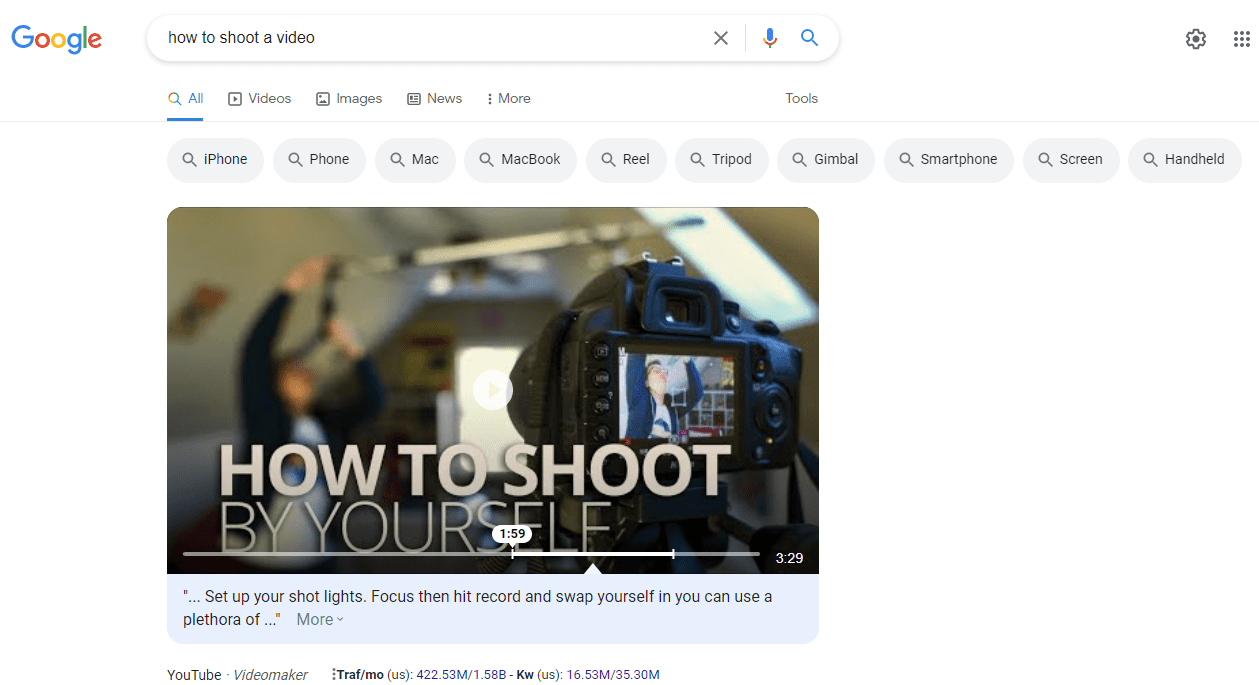Click the YouTube source label
Viewport: 1259px width, 685px height.
coord(194,675)
